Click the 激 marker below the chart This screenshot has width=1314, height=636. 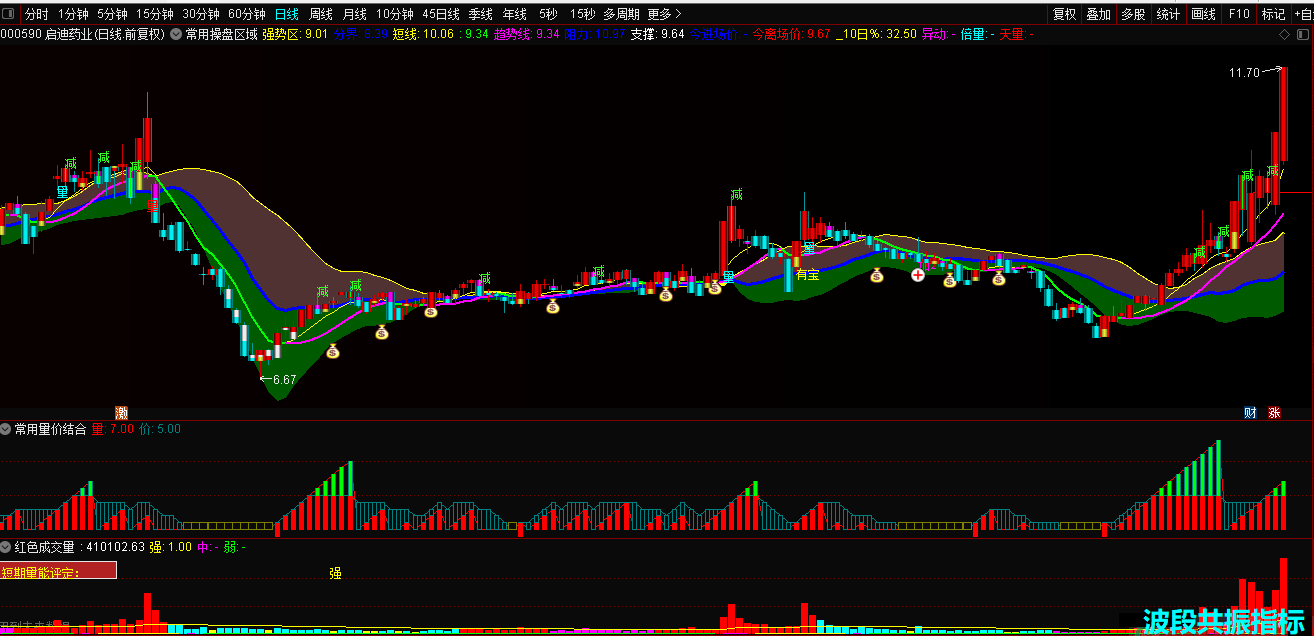point(122,413)
